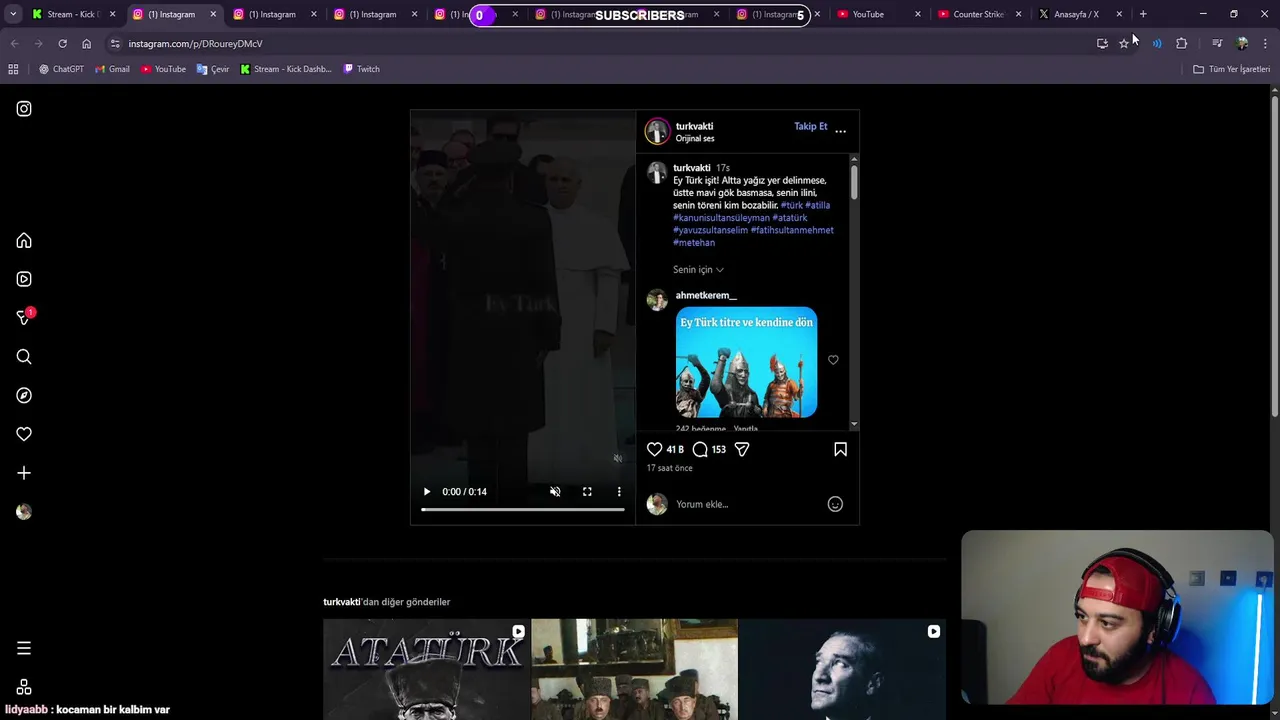Image resolution: width=1280 pixels, height=720 pixels.
Task: Open Reels from the sidebar
Action: (24, 279)
